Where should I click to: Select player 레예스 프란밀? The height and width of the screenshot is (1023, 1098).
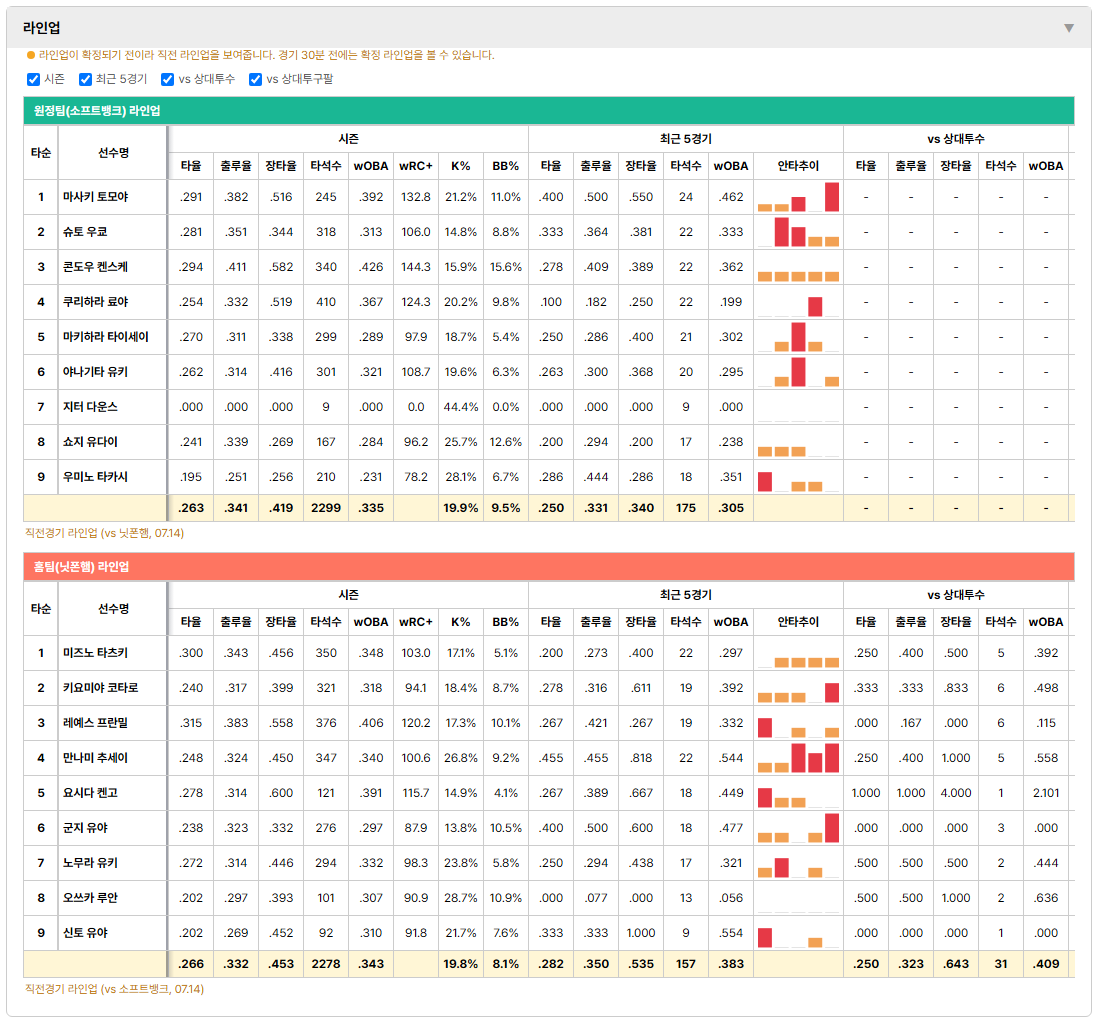click(x=95, y=723)
